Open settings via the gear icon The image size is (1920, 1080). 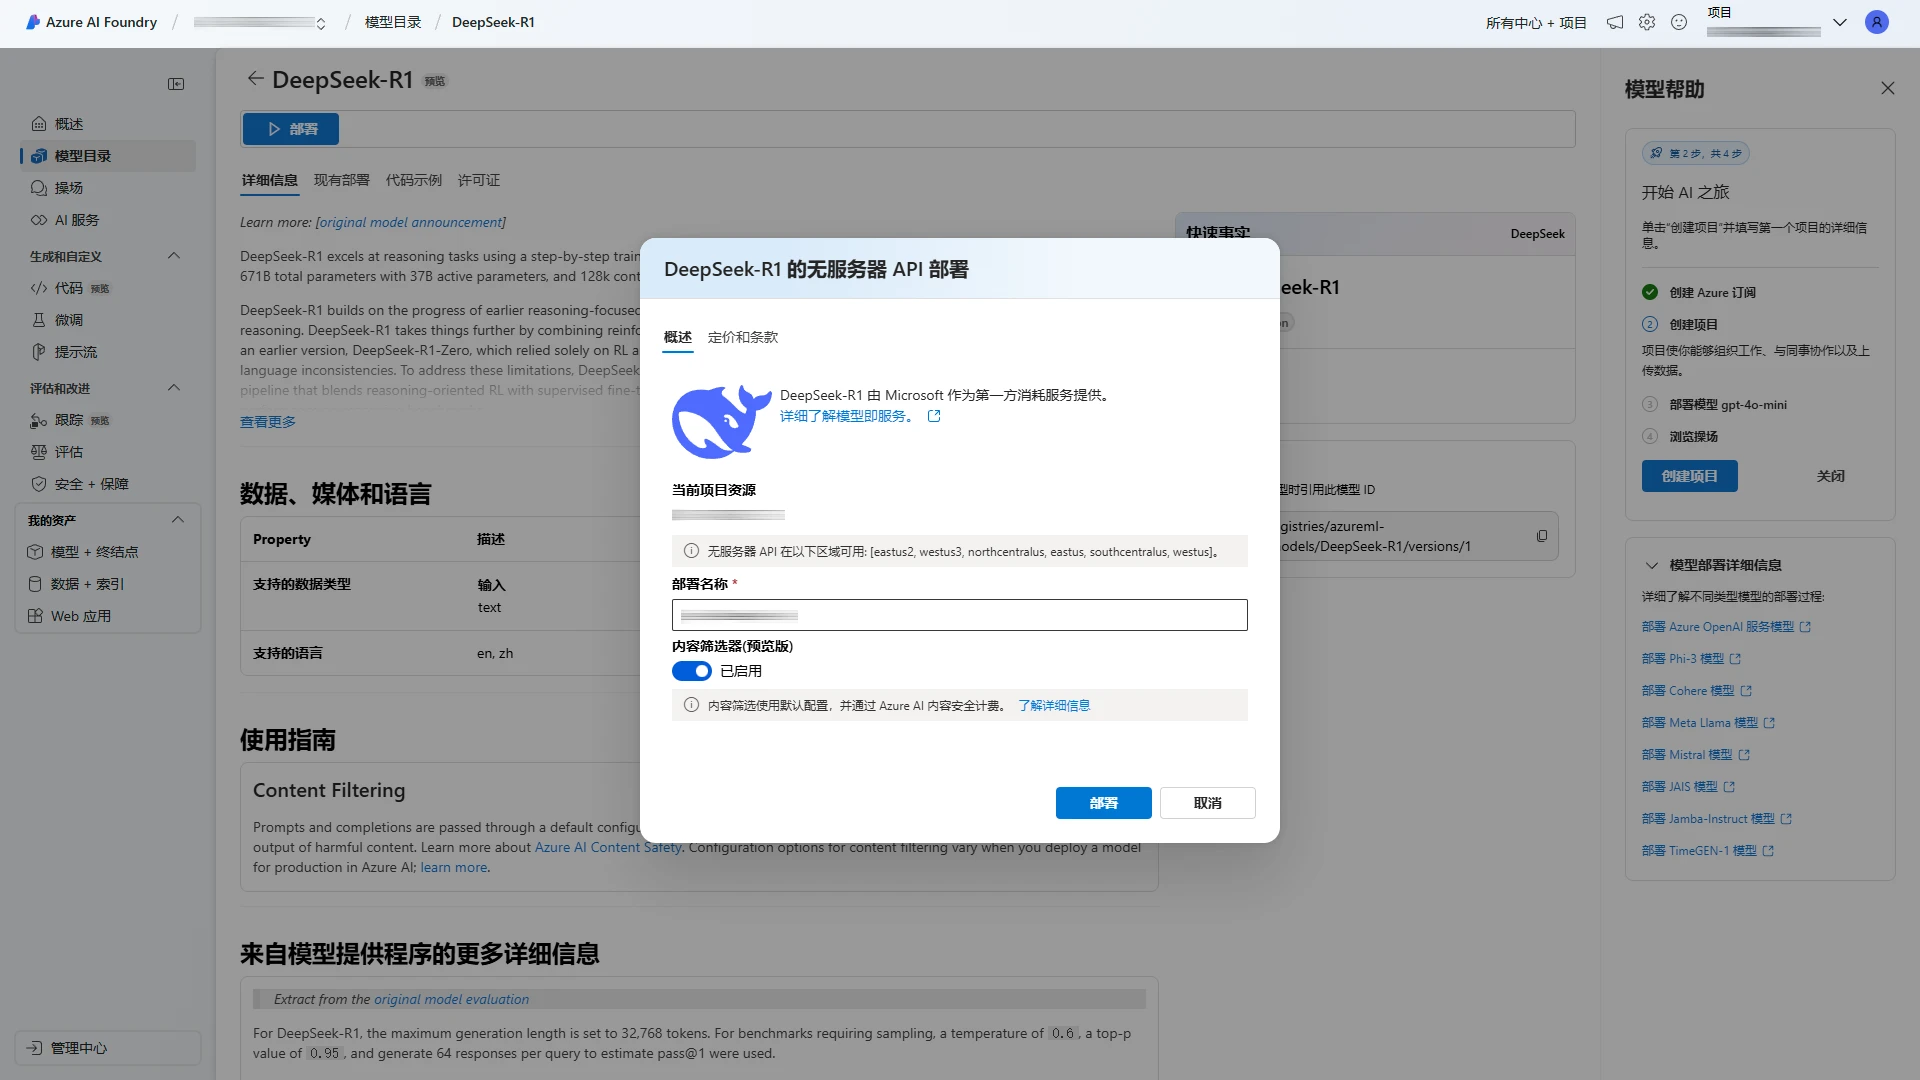(x=1647, y=22)
